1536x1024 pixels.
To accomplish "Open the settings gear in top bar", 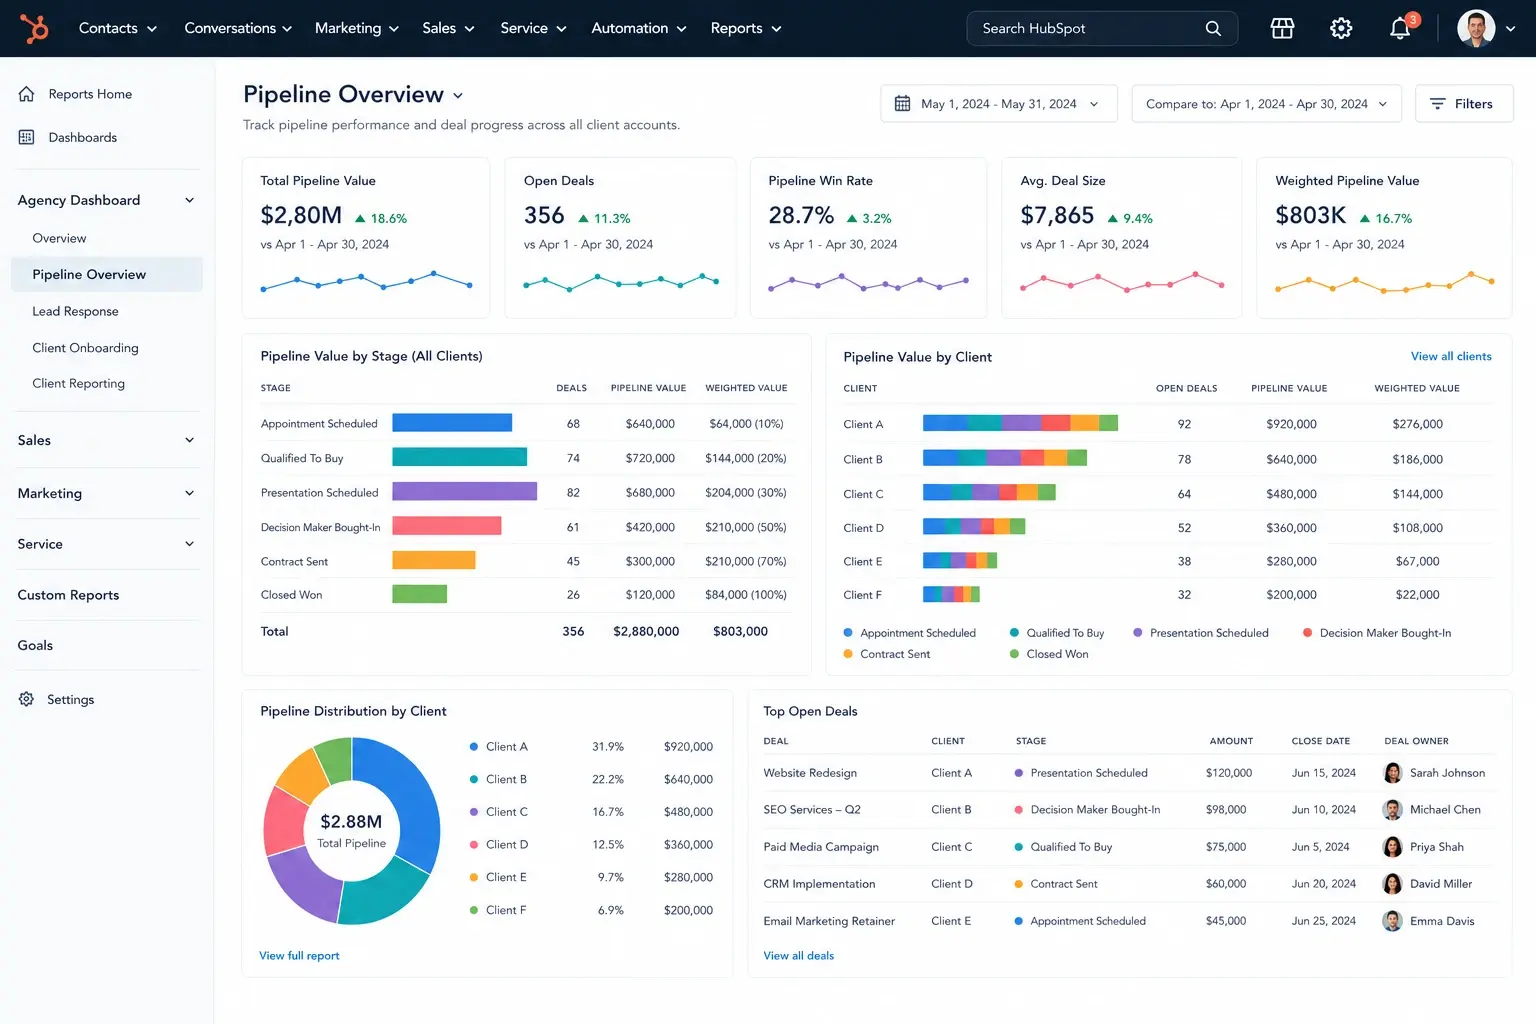I will pyautogui.click(x=1341, y=28).
